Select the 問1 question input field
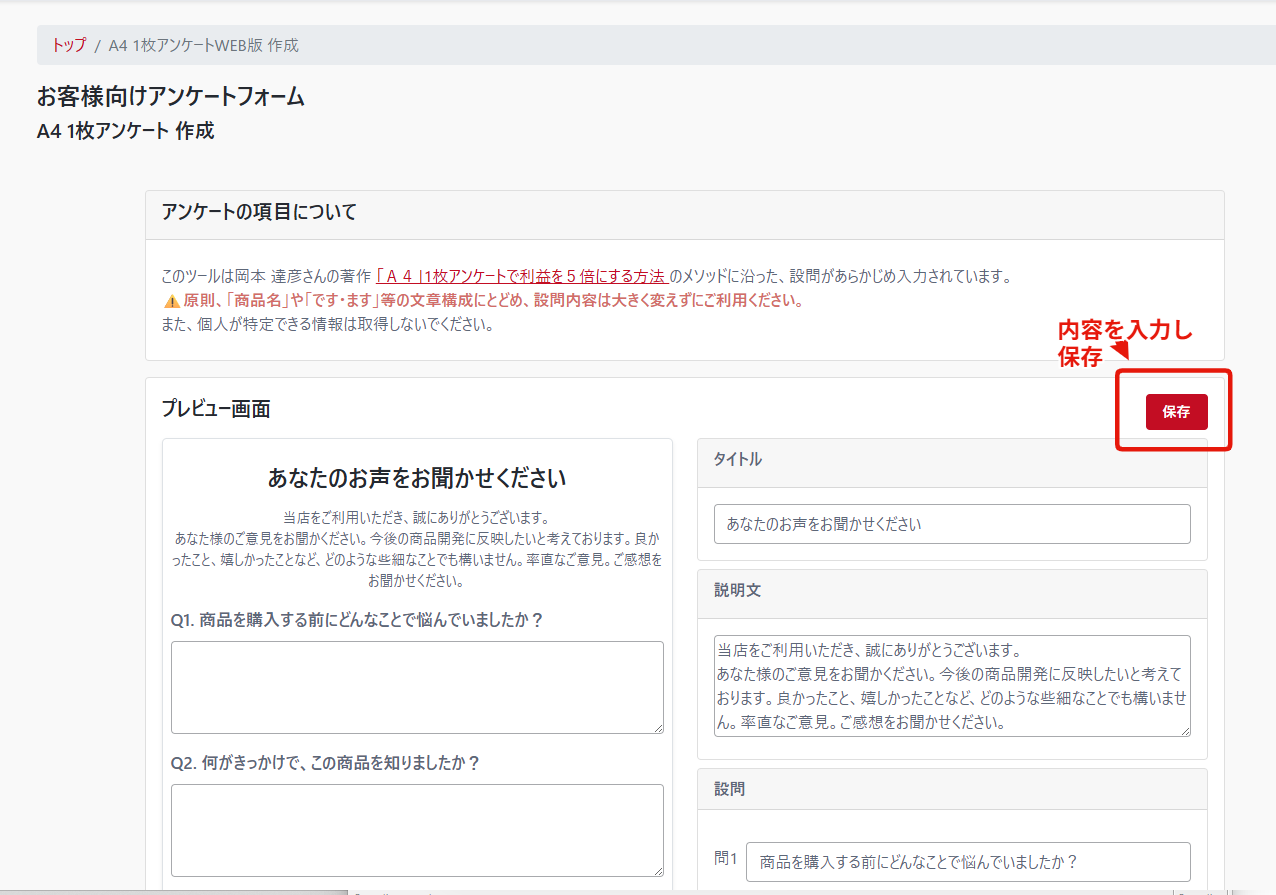 click(967, 862)
